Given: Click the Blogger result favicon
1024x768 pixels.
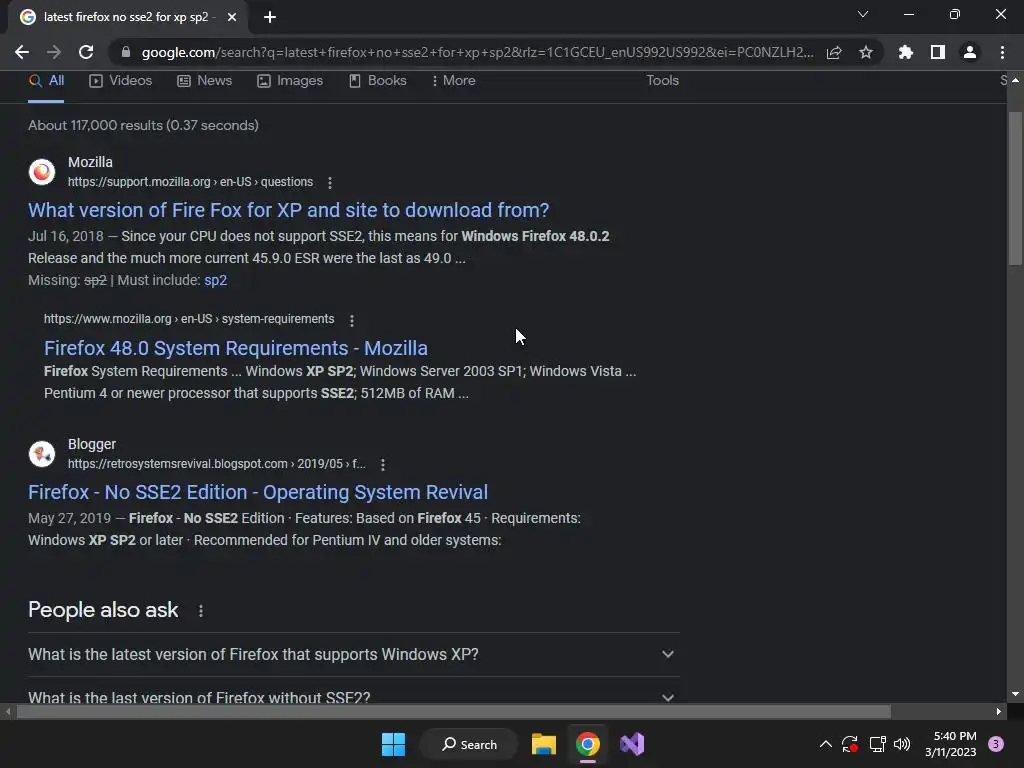Looking at the screenshot, I should coord(42,454).
